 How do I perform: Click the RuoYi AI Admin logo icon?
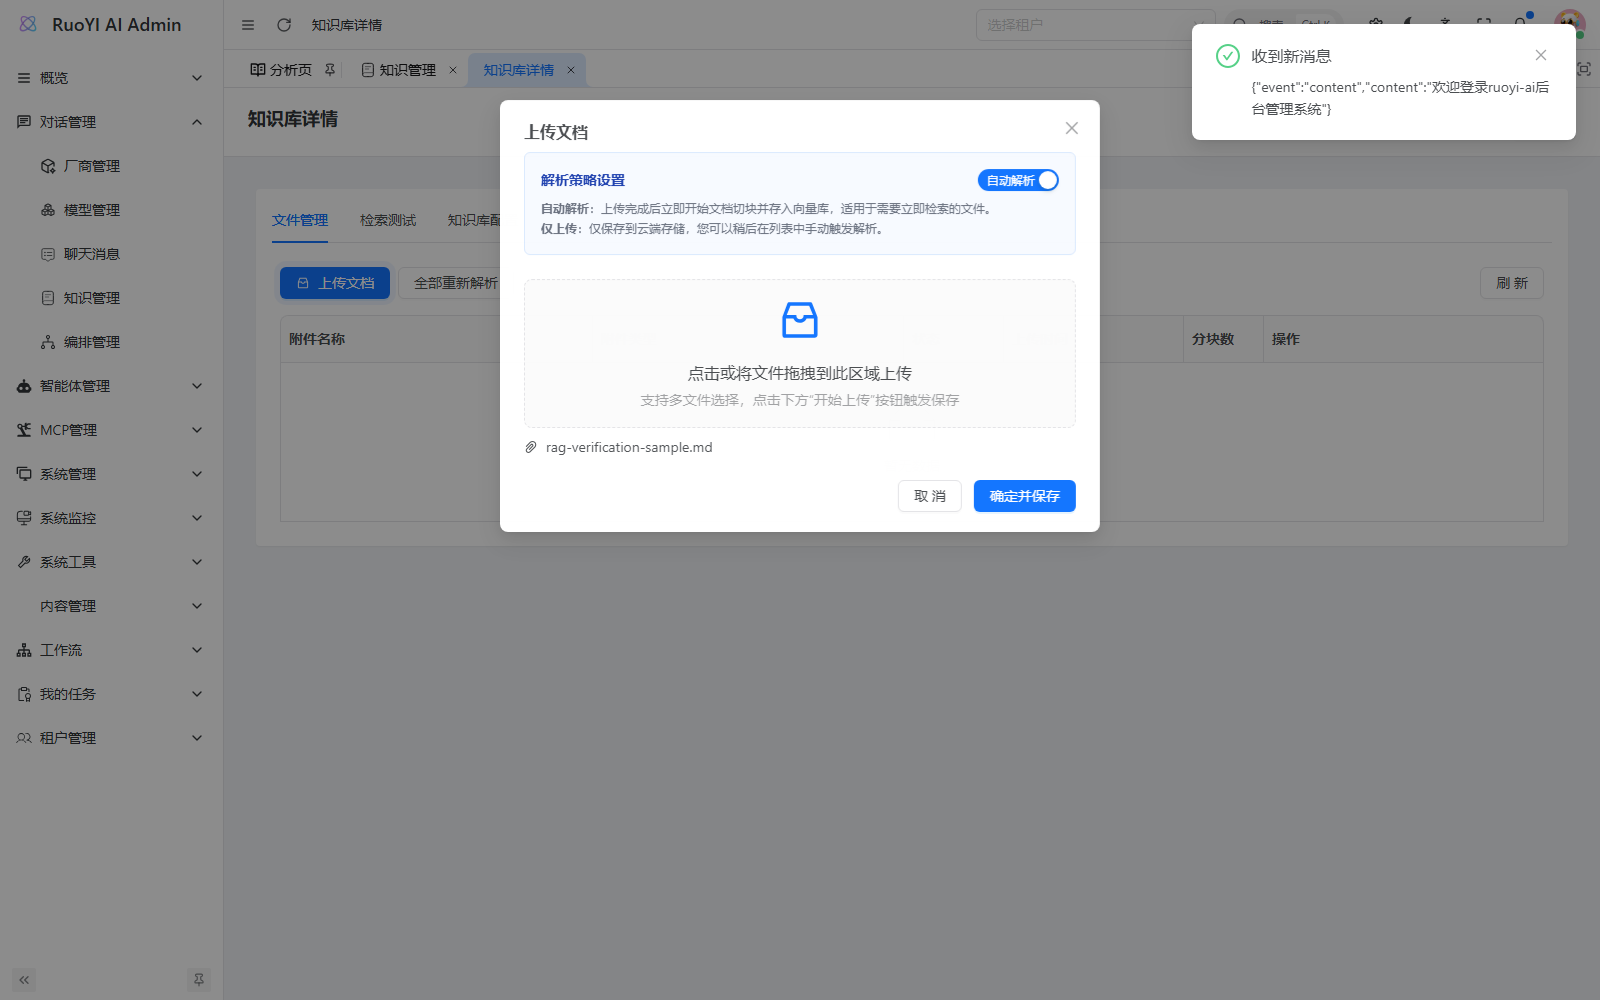pyautogui.click(x=28, y=24)
